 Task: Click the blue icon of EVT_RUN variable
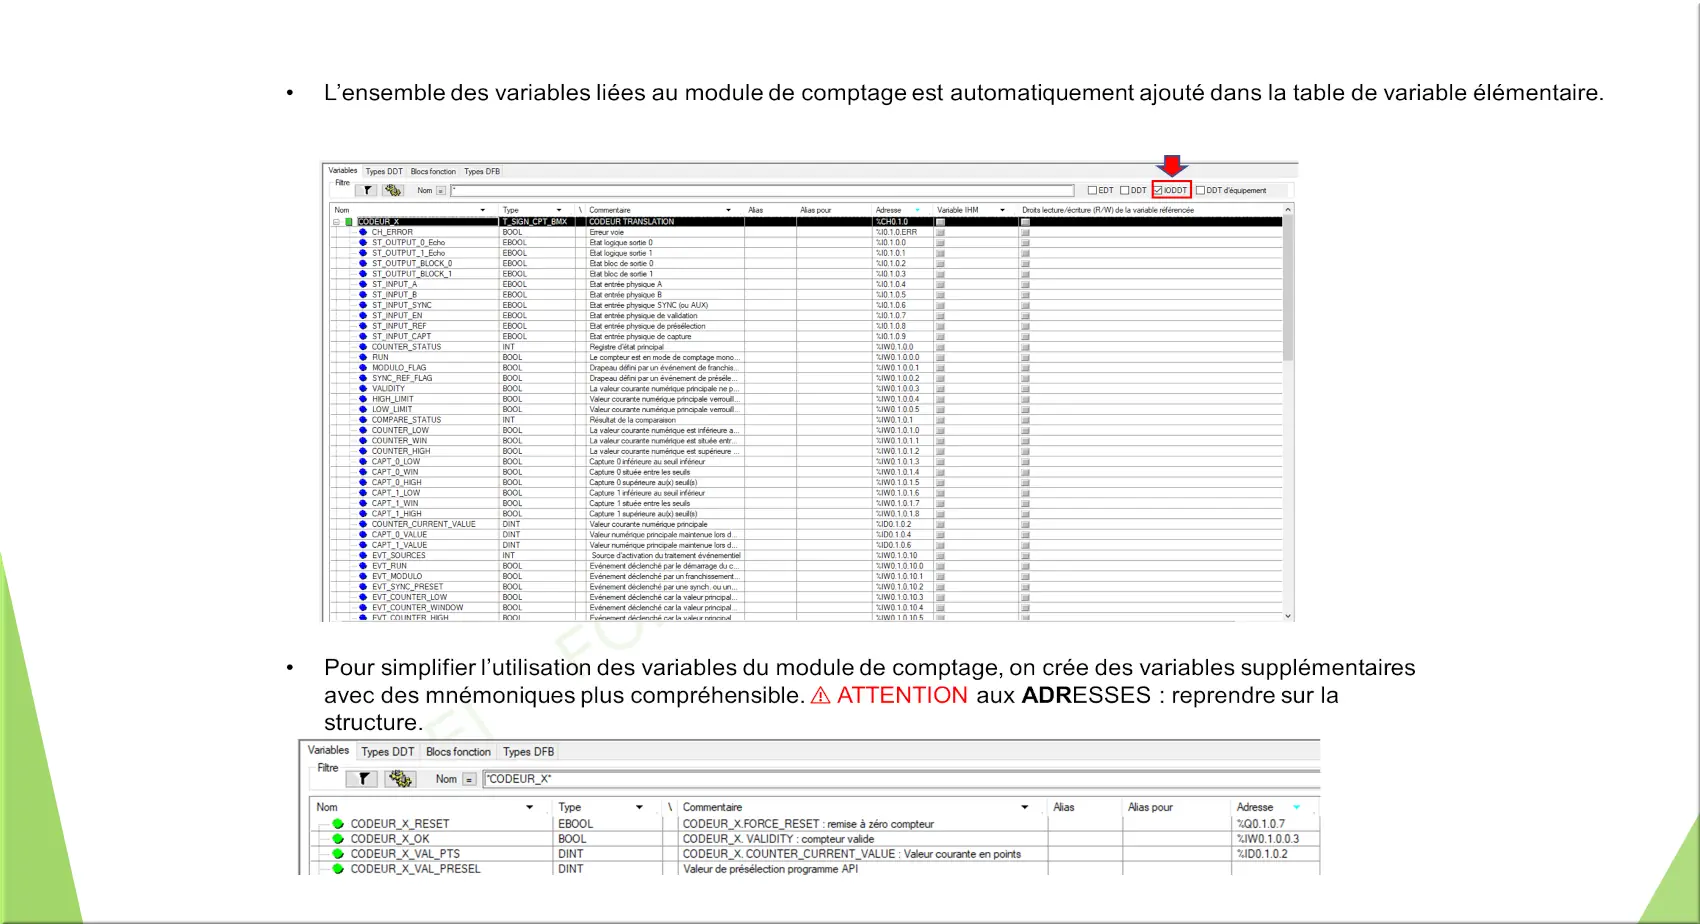[x=363, y=566]
